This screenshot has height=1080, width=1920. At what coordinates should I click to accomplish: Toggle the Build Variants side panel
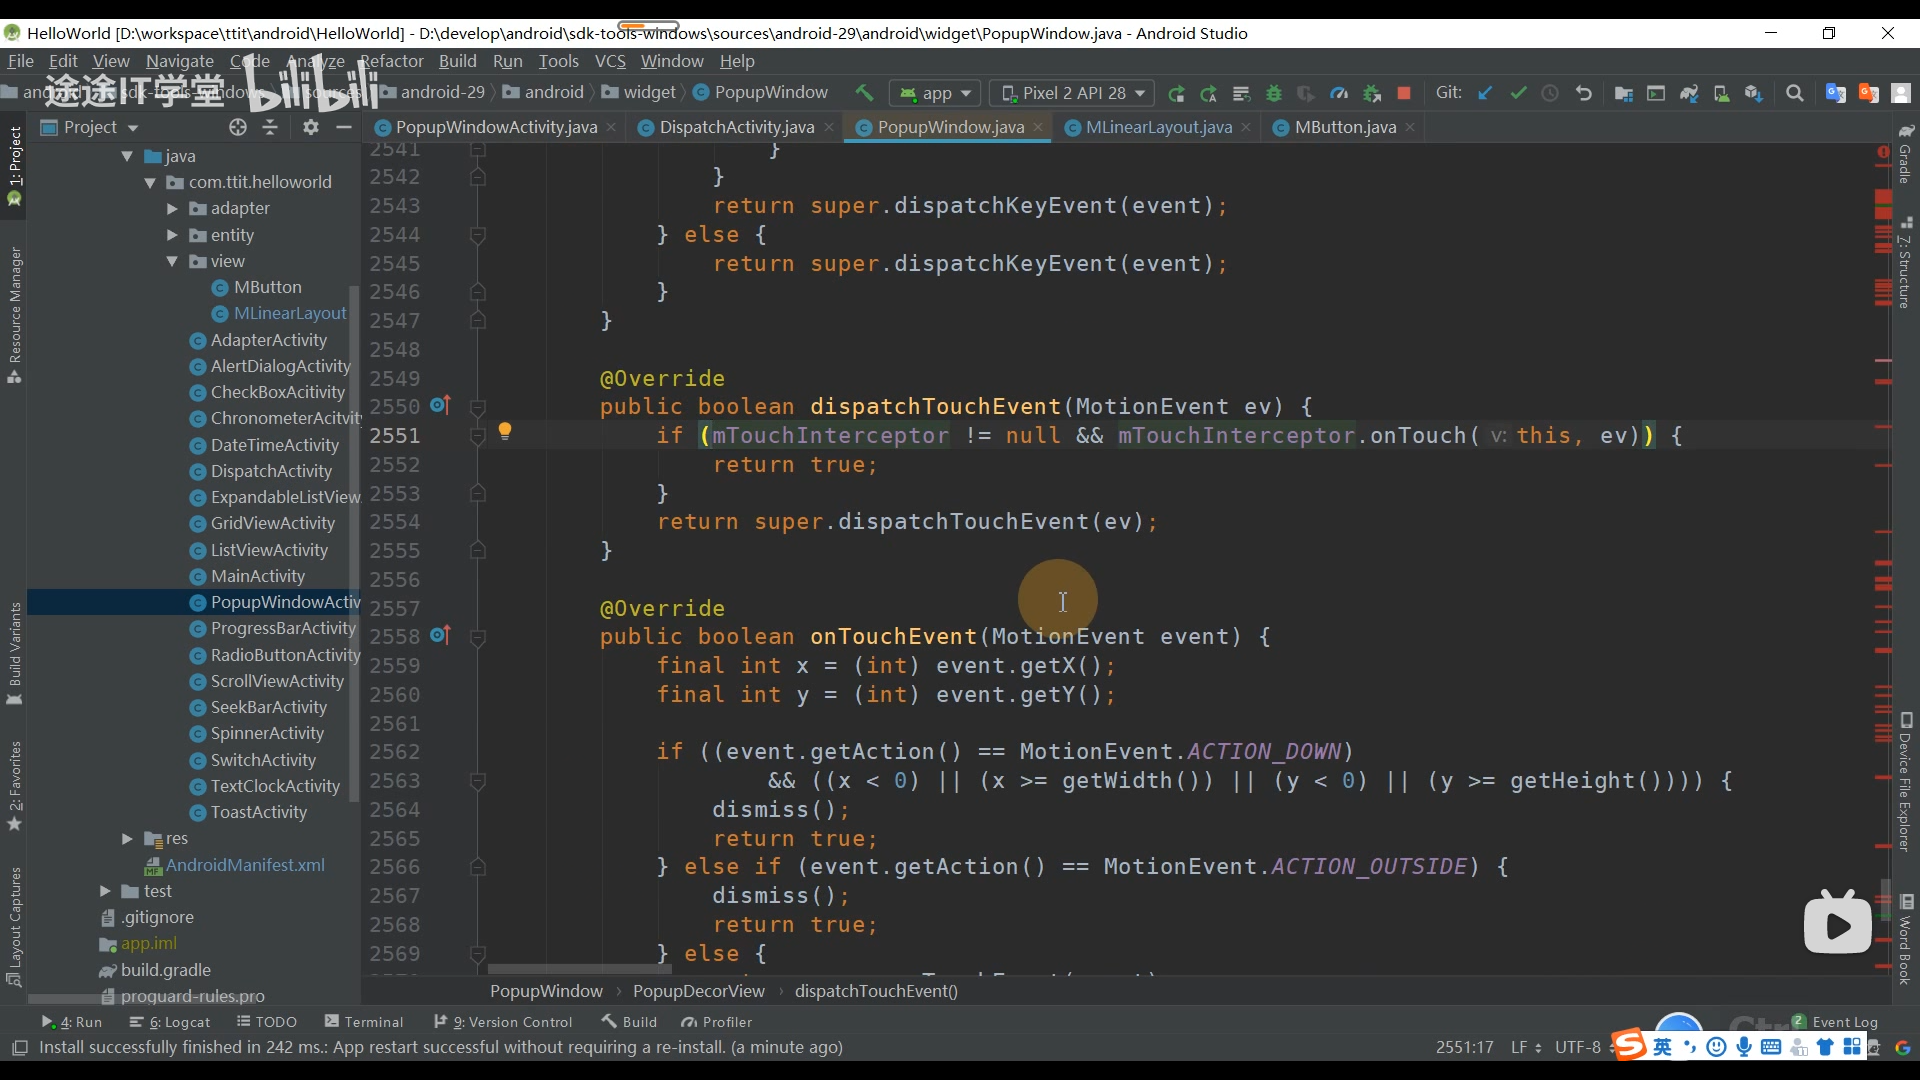(14, 652)
